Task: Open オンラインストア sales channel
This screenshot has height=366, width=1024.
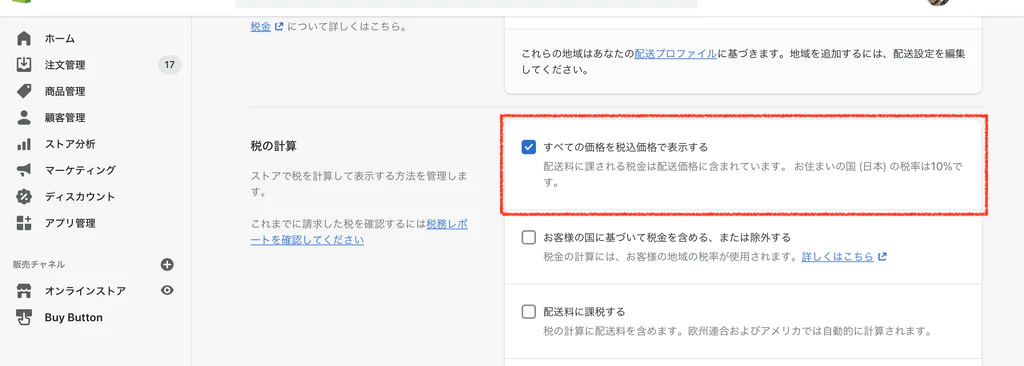Action: 86,291
